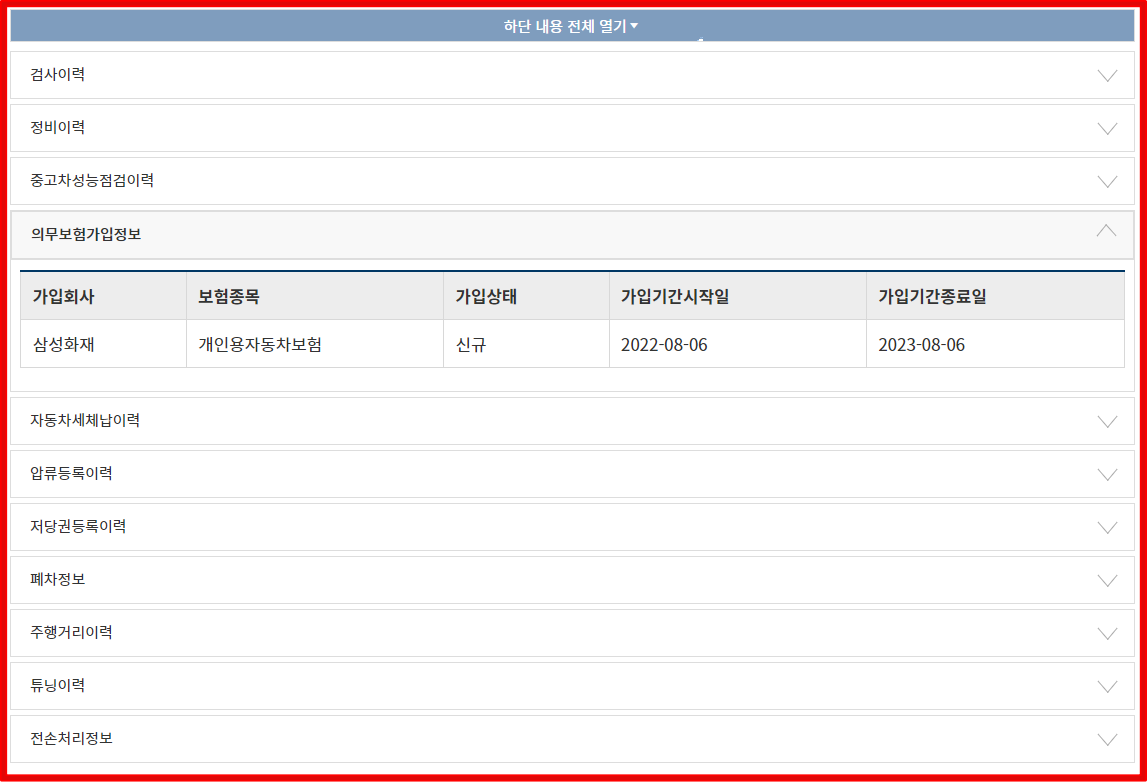
Task: Expand the 검사이력 section
Action: [x=573, y=75]
